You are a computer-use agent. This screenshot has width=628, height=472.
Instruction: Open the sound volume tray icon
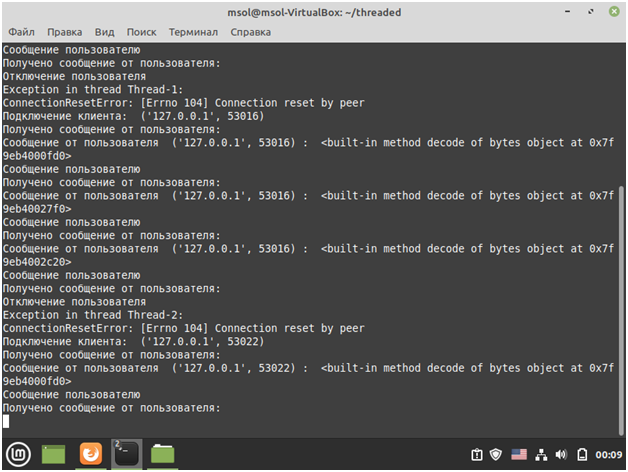[x=561, y=455]
